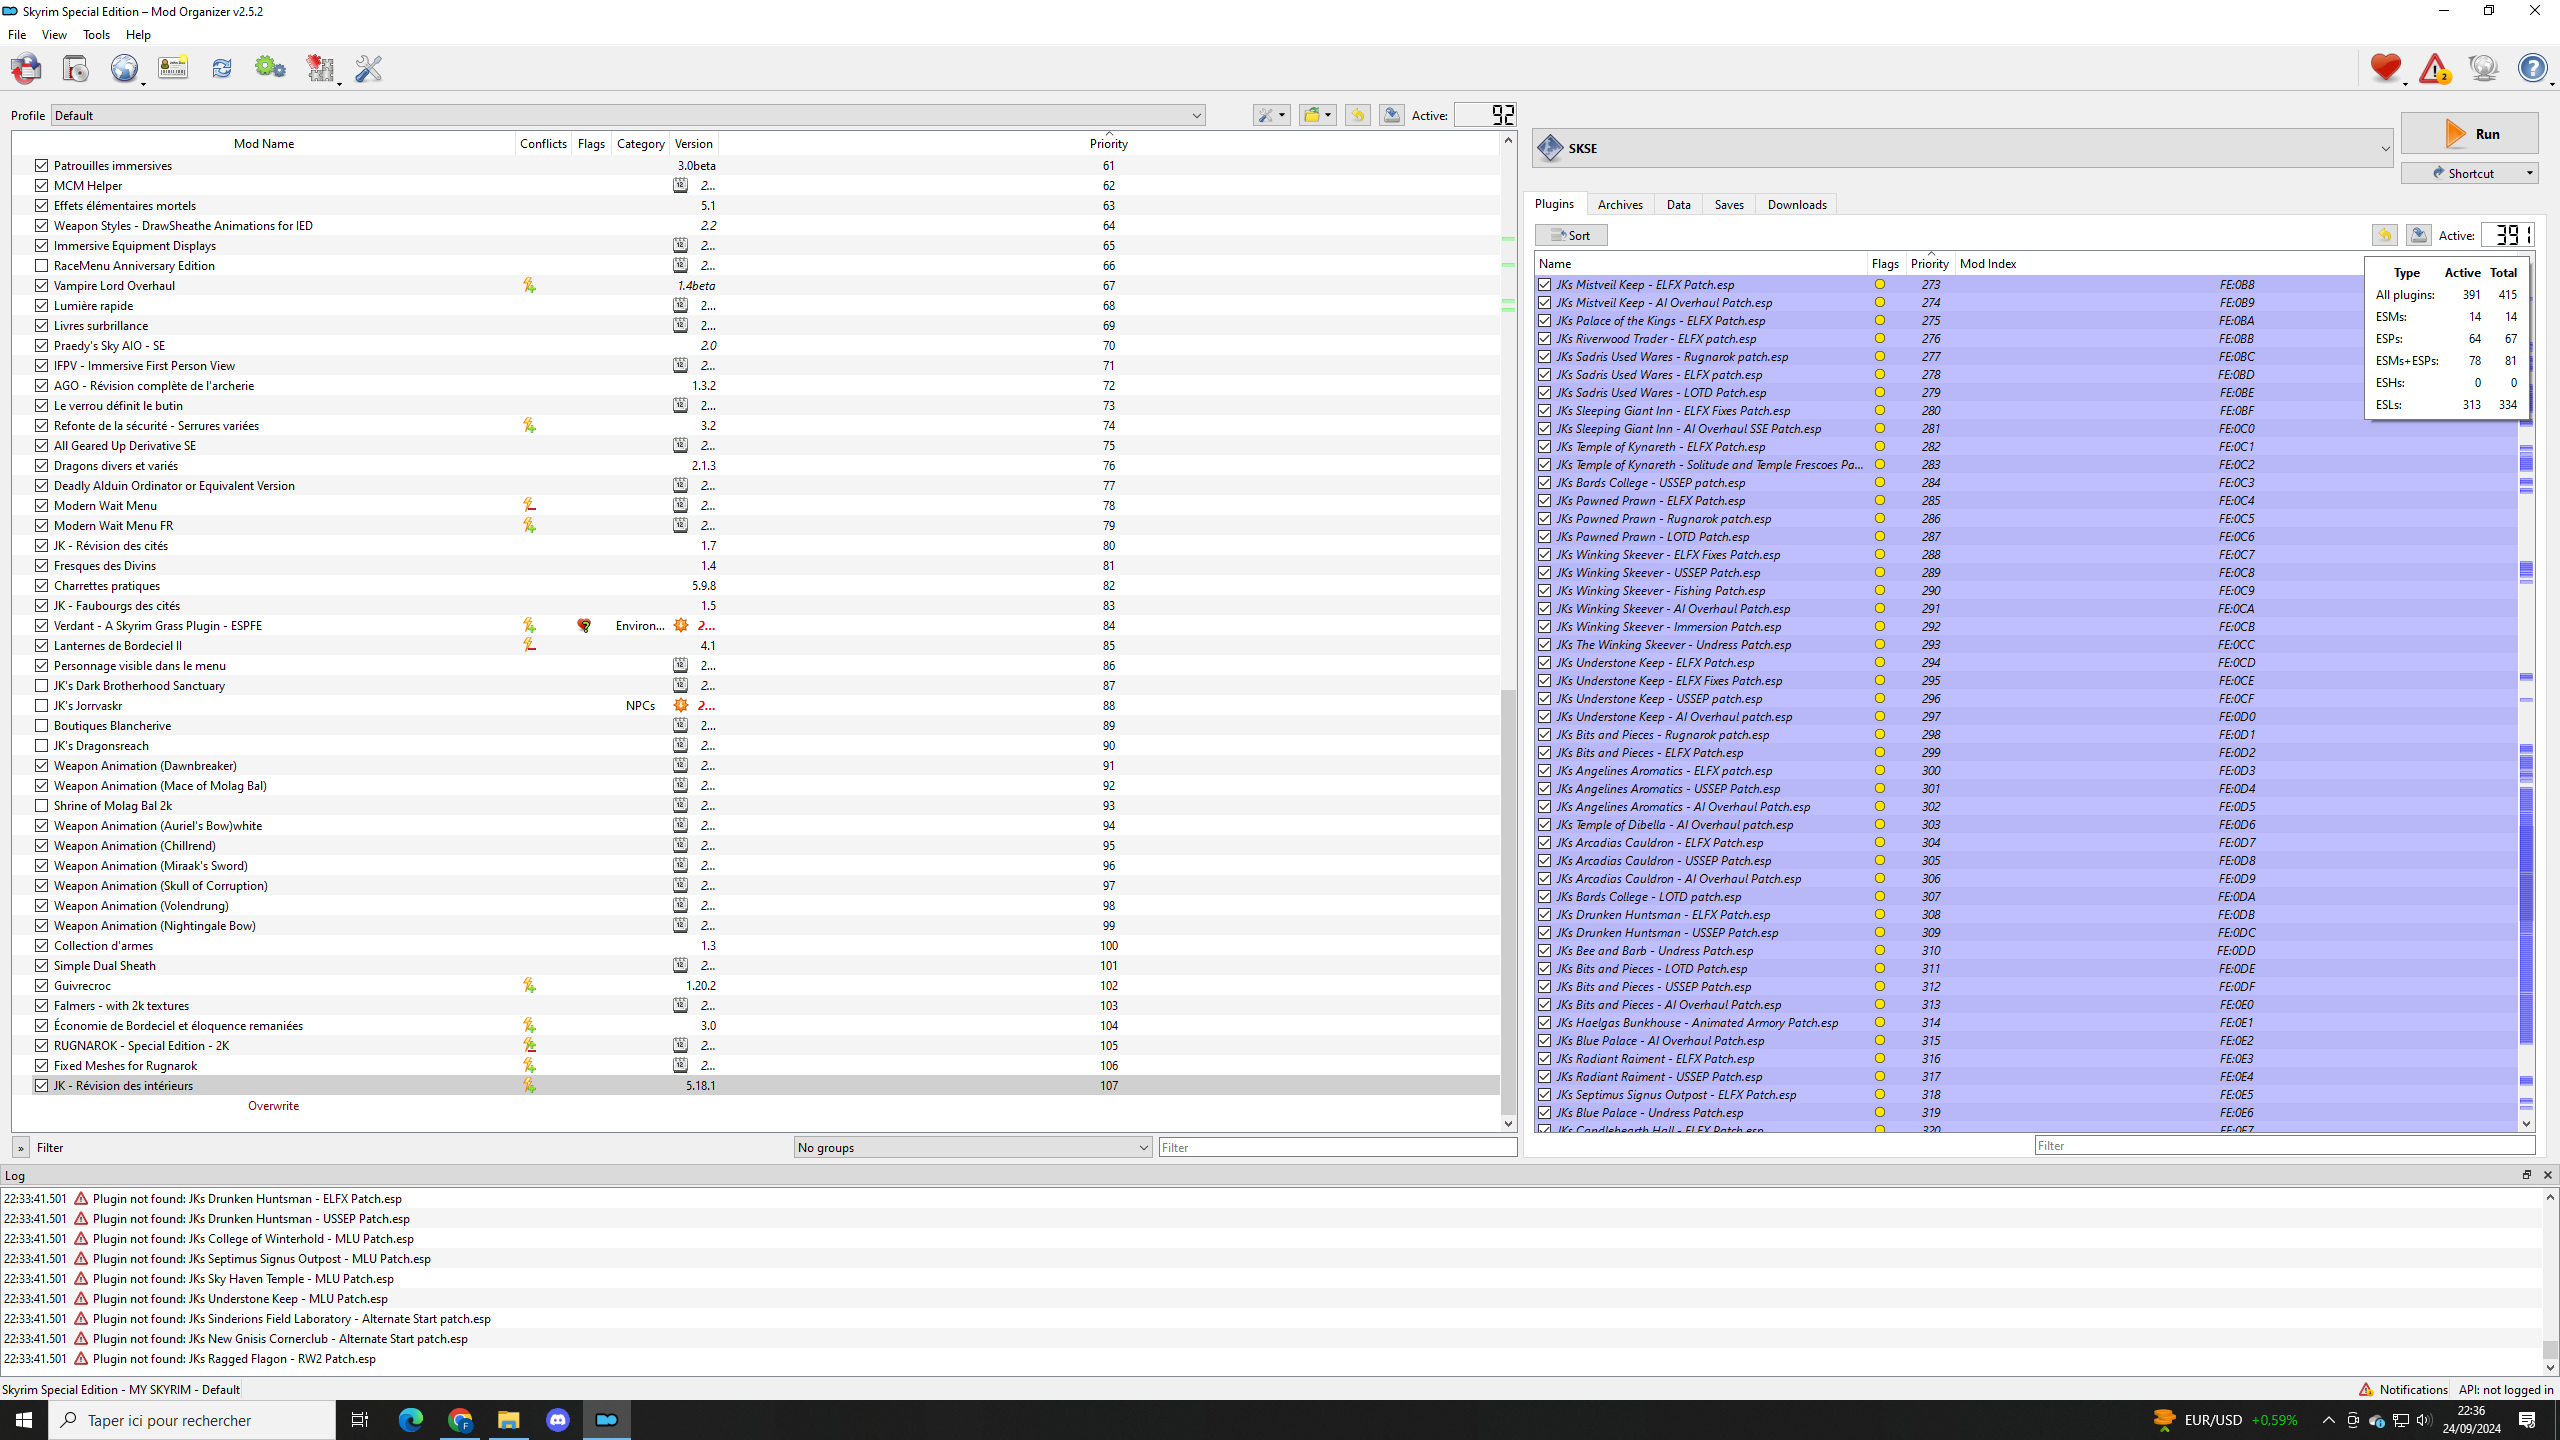Click puzzle pieces Tools toolbar icon

320,68
